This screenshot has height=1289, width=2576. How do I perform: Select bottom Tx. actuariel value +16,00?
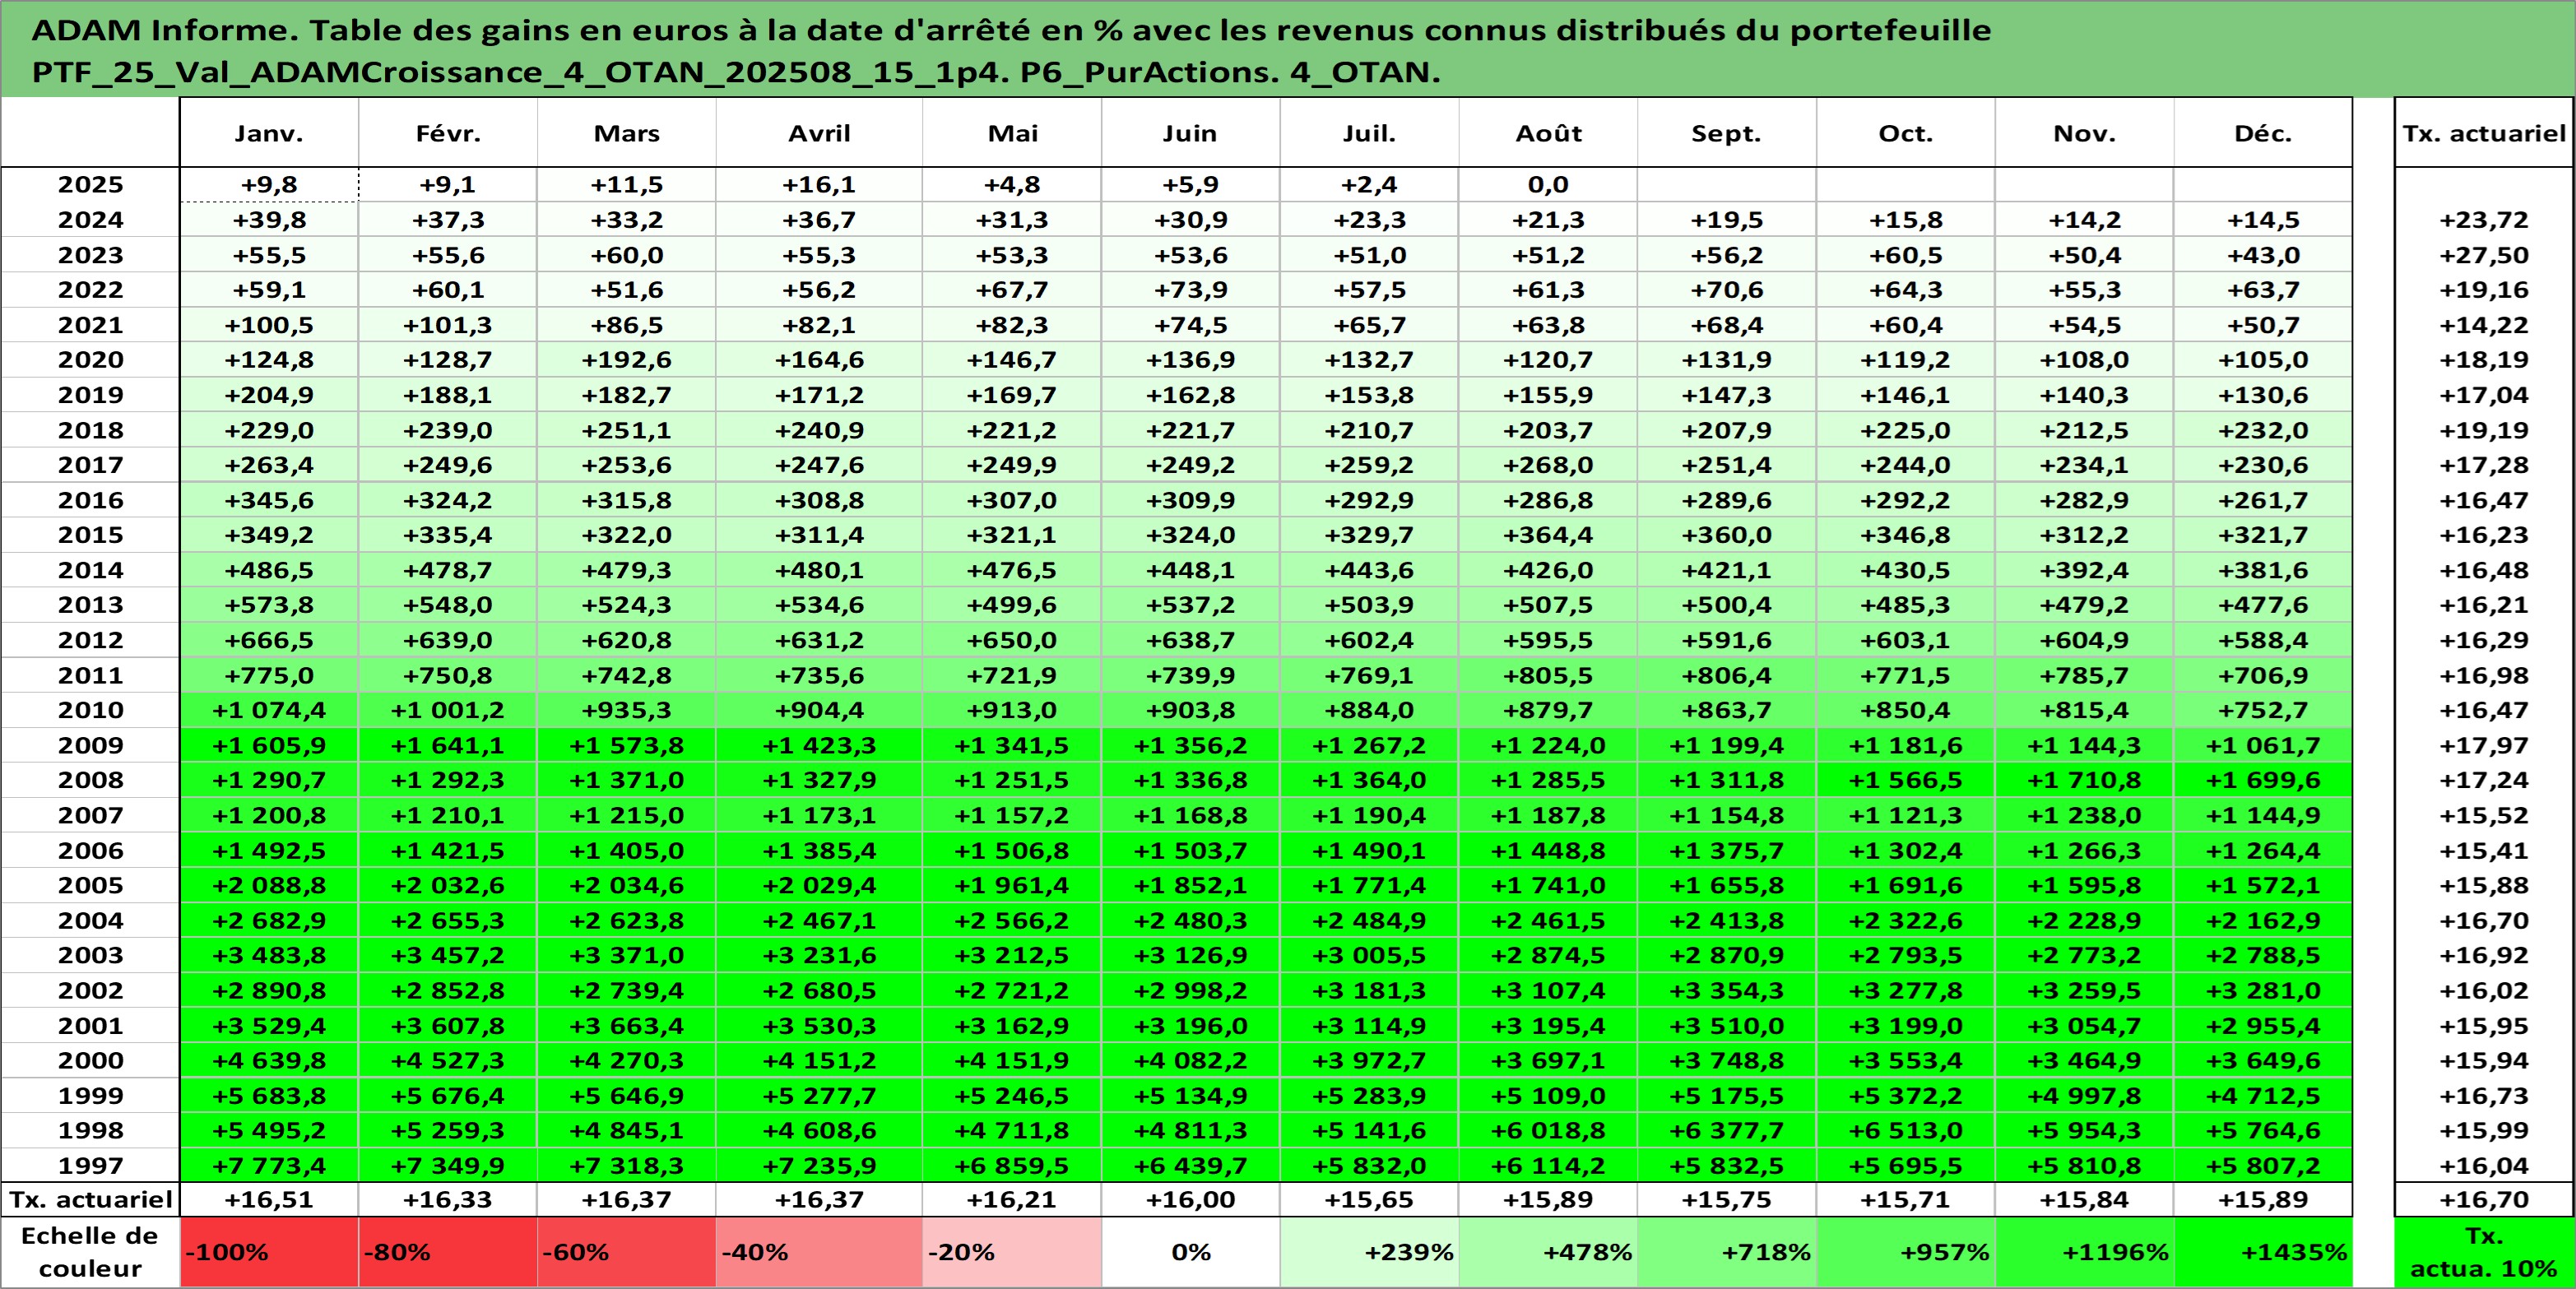[x=1190, y=1199]
